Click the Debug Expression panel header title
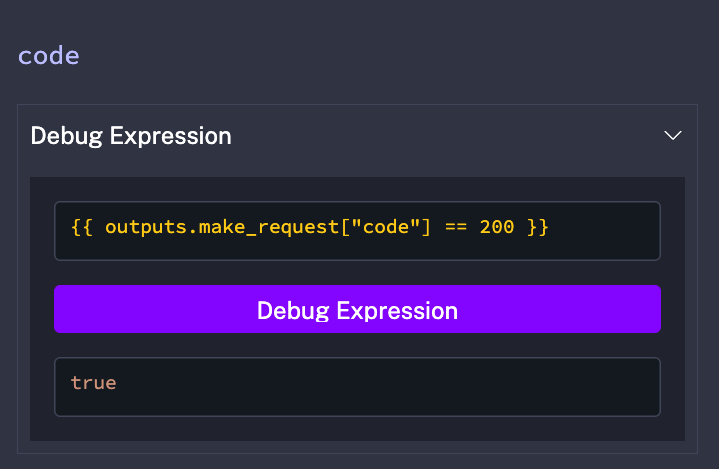Screen dimensions: 719x469 (x=131, y=135)
